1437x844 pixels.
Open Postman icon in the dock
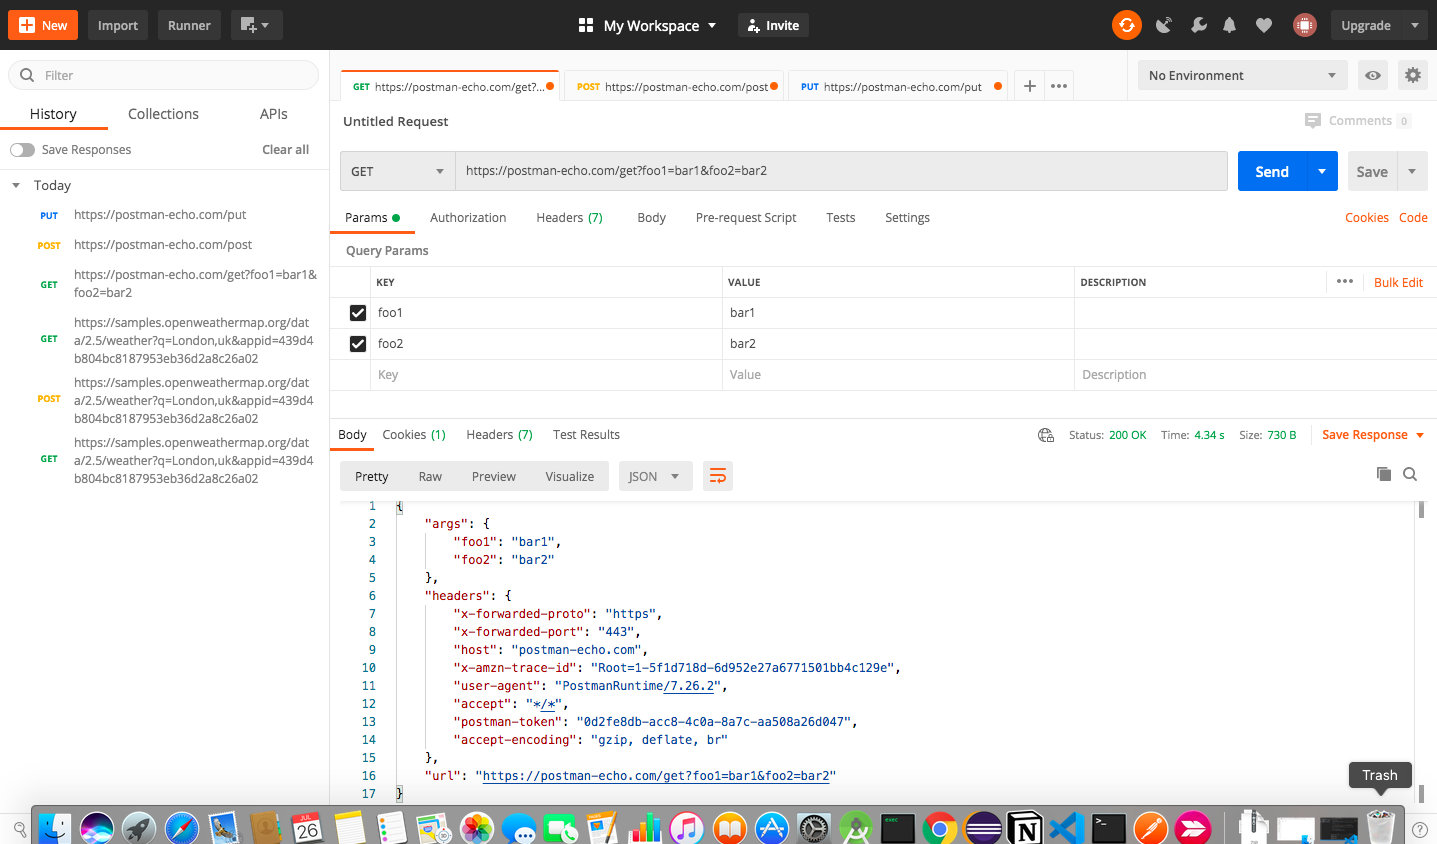click(1151, 828)
